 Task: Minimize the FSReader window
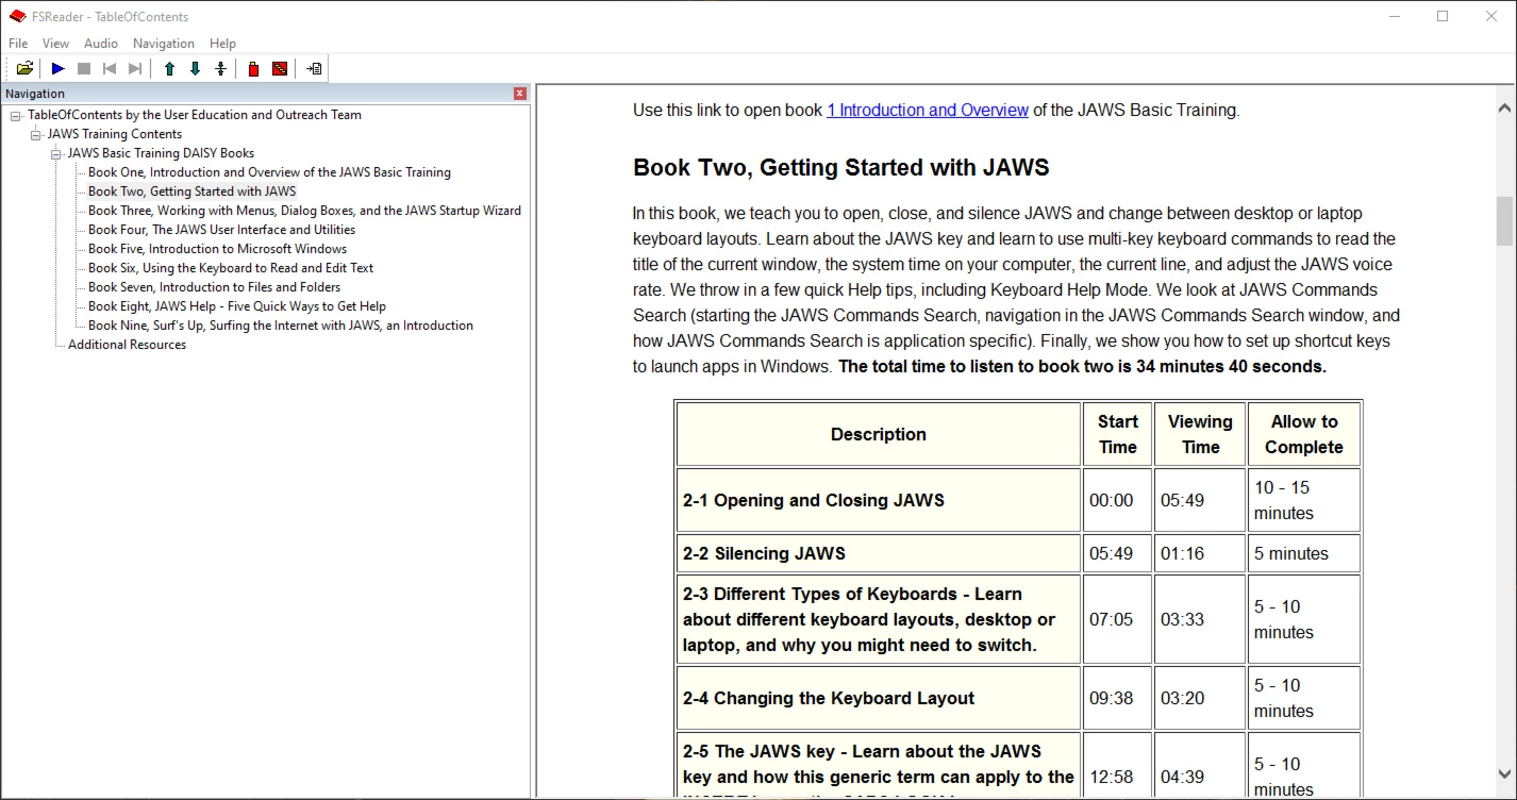(1395, 16)
